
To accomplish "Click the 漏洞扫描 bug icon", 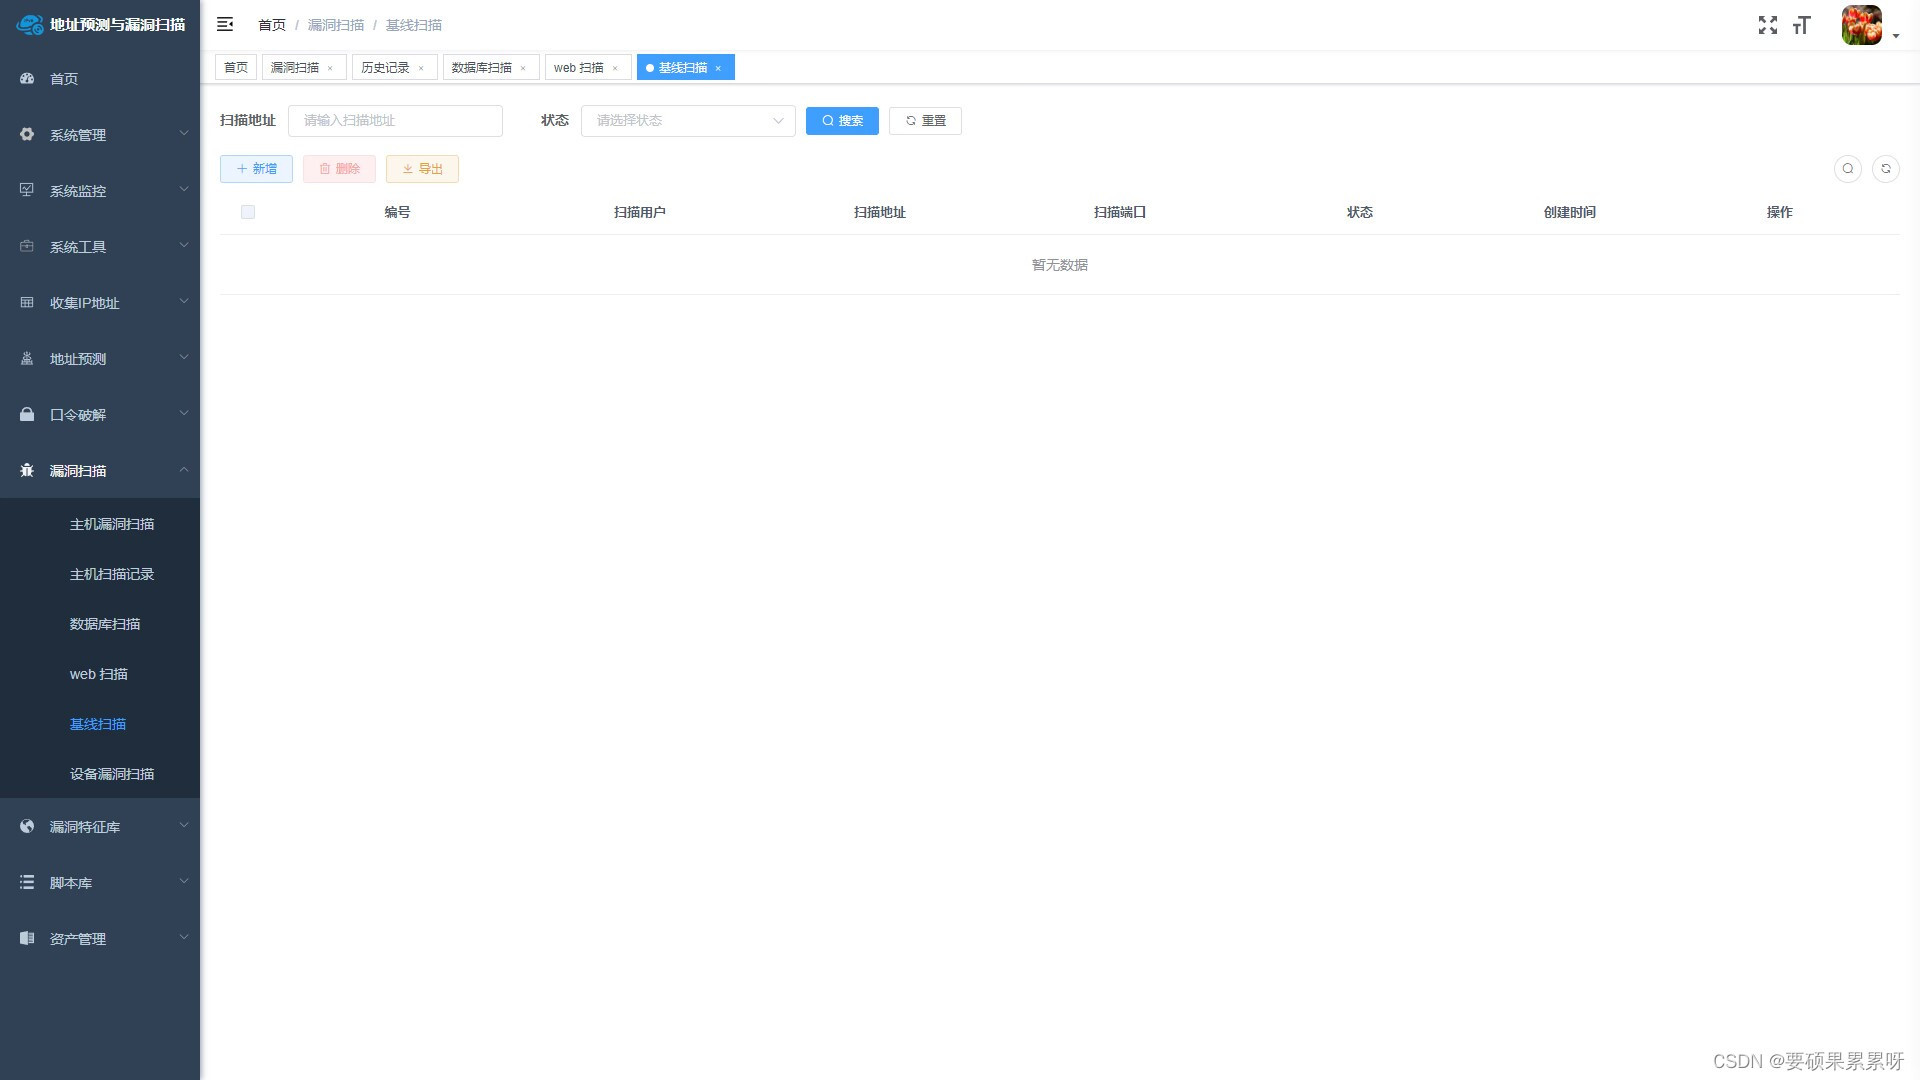I will point(27,470).
